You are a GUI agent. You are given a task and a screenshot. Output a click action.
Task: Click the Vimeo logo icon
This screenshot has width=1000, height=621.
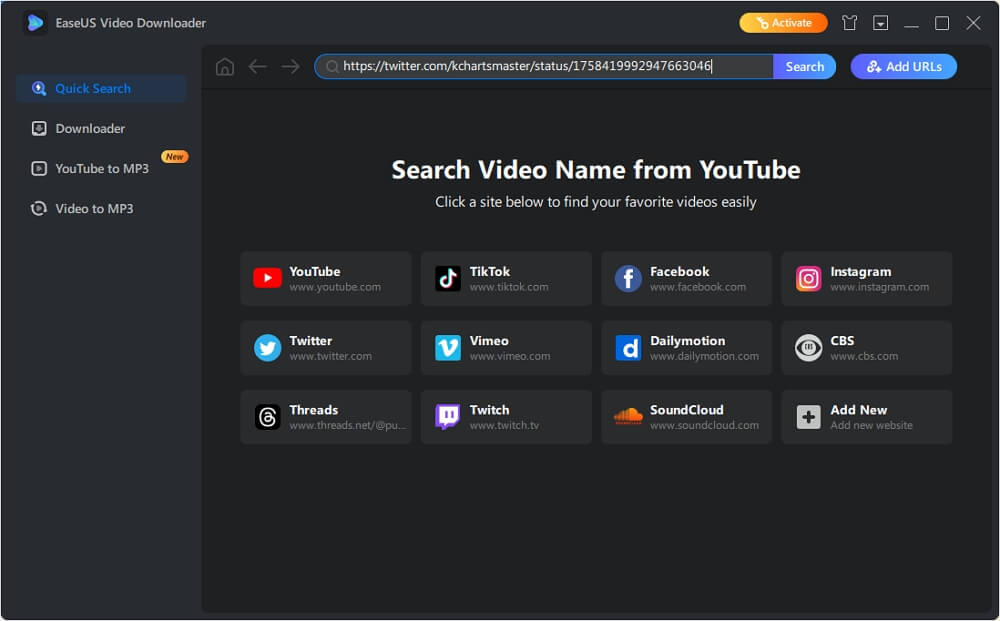pos(448,348)
